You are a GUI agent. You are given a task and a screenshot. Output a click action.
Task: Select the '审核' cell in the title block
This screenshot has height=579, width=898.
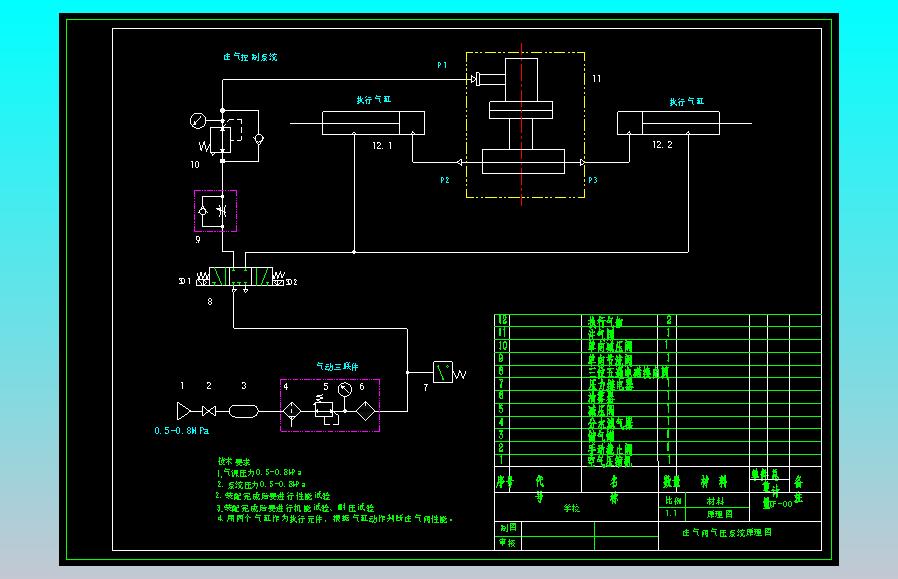(x=507, y=542)
